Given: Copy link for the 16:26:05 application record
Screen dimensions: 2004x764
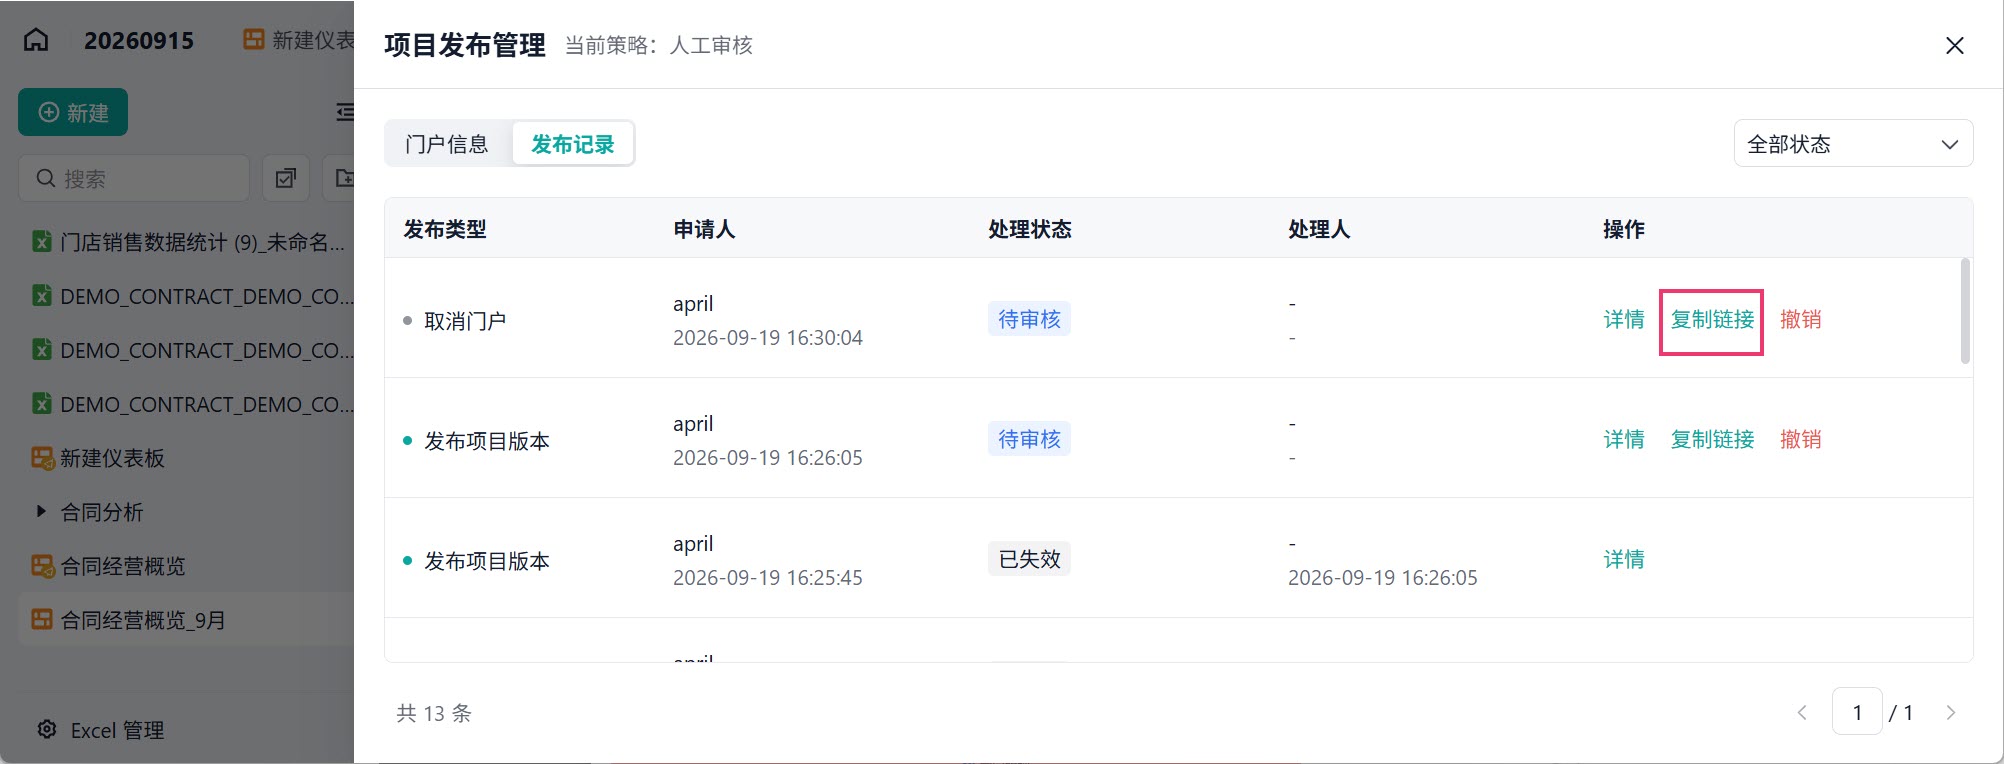Looking at the screenshot, I should click(x=1712, y=439).
